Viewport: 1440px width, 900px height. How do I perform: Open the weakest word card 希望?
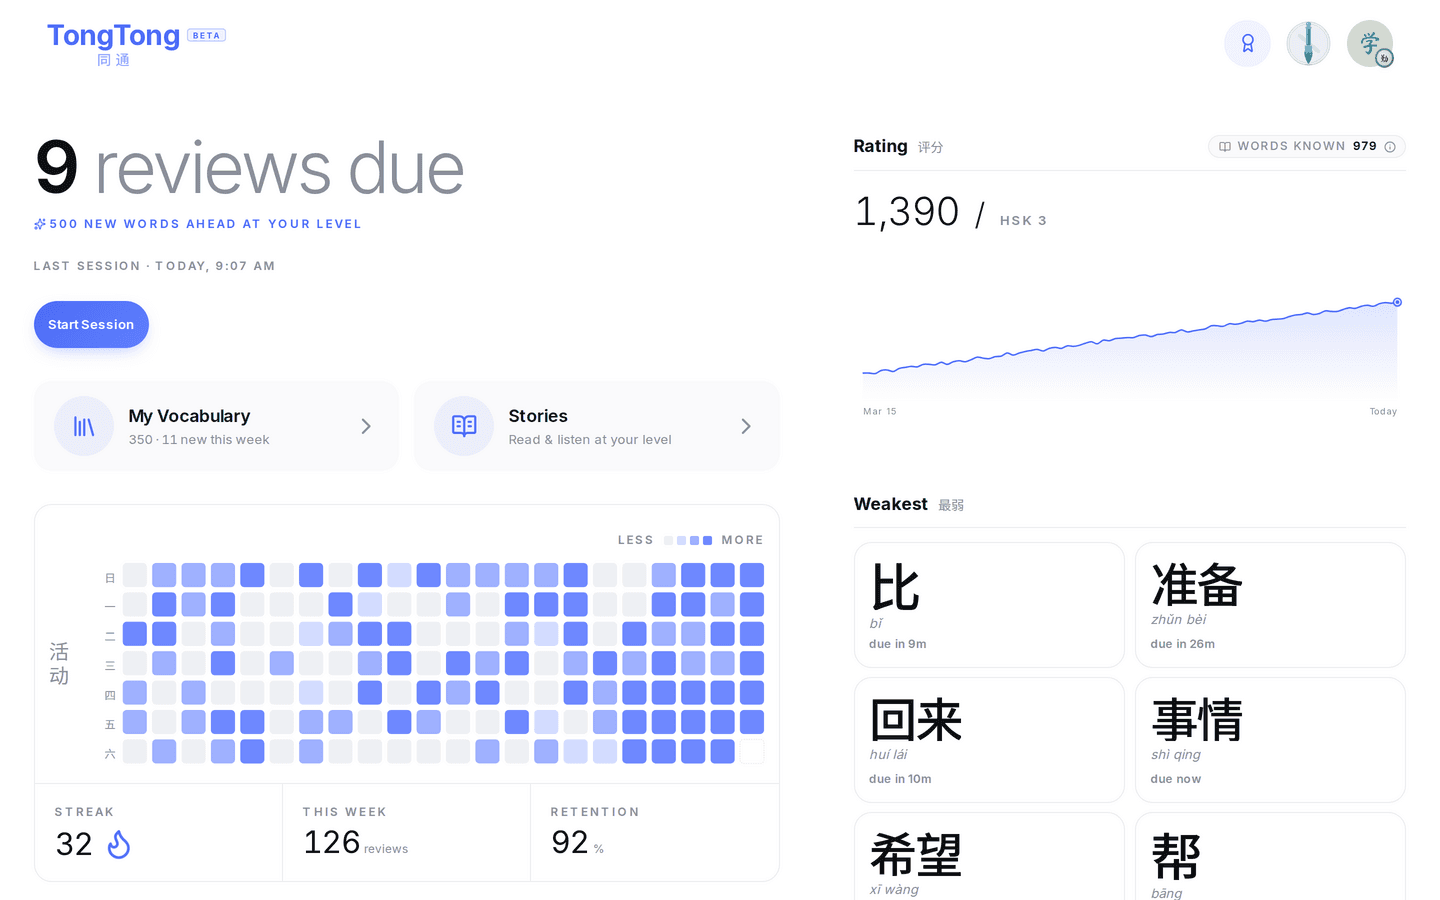pos(989,856)
